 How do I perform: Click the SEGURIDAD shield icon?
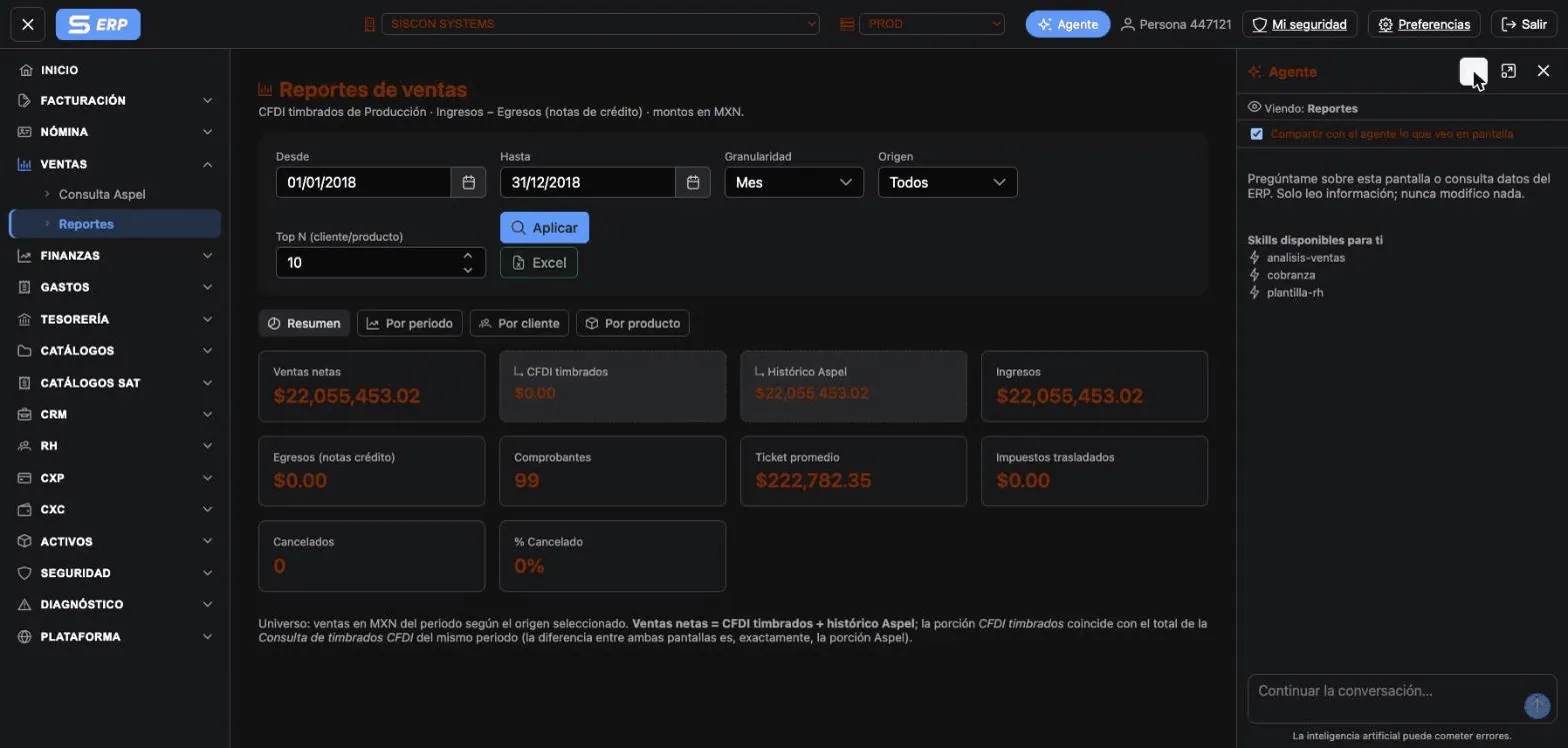tap(26, 573)
